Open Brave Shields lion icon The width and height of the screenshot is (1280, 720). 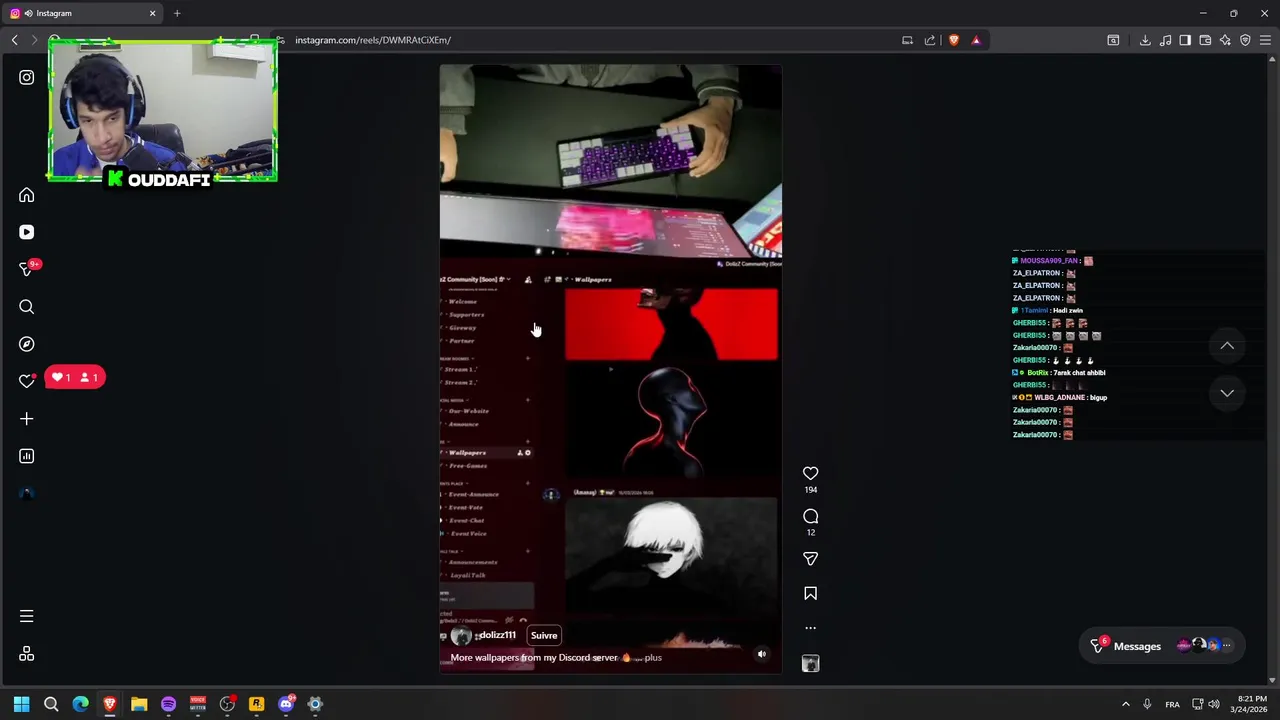(954, 40)
